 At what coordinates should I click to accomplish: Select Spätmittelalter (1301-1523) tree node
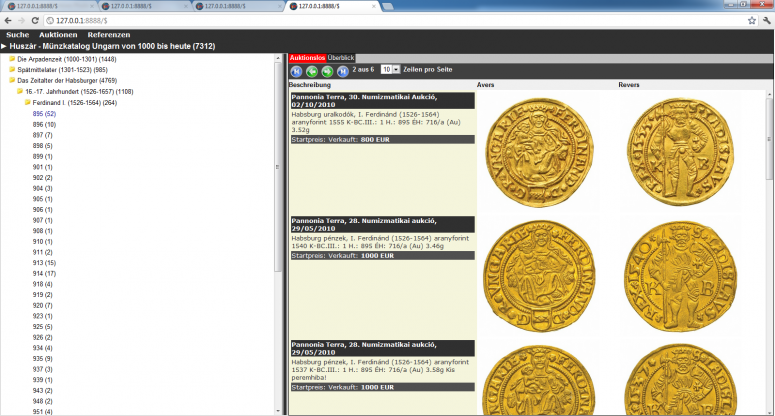click(62, 70)
